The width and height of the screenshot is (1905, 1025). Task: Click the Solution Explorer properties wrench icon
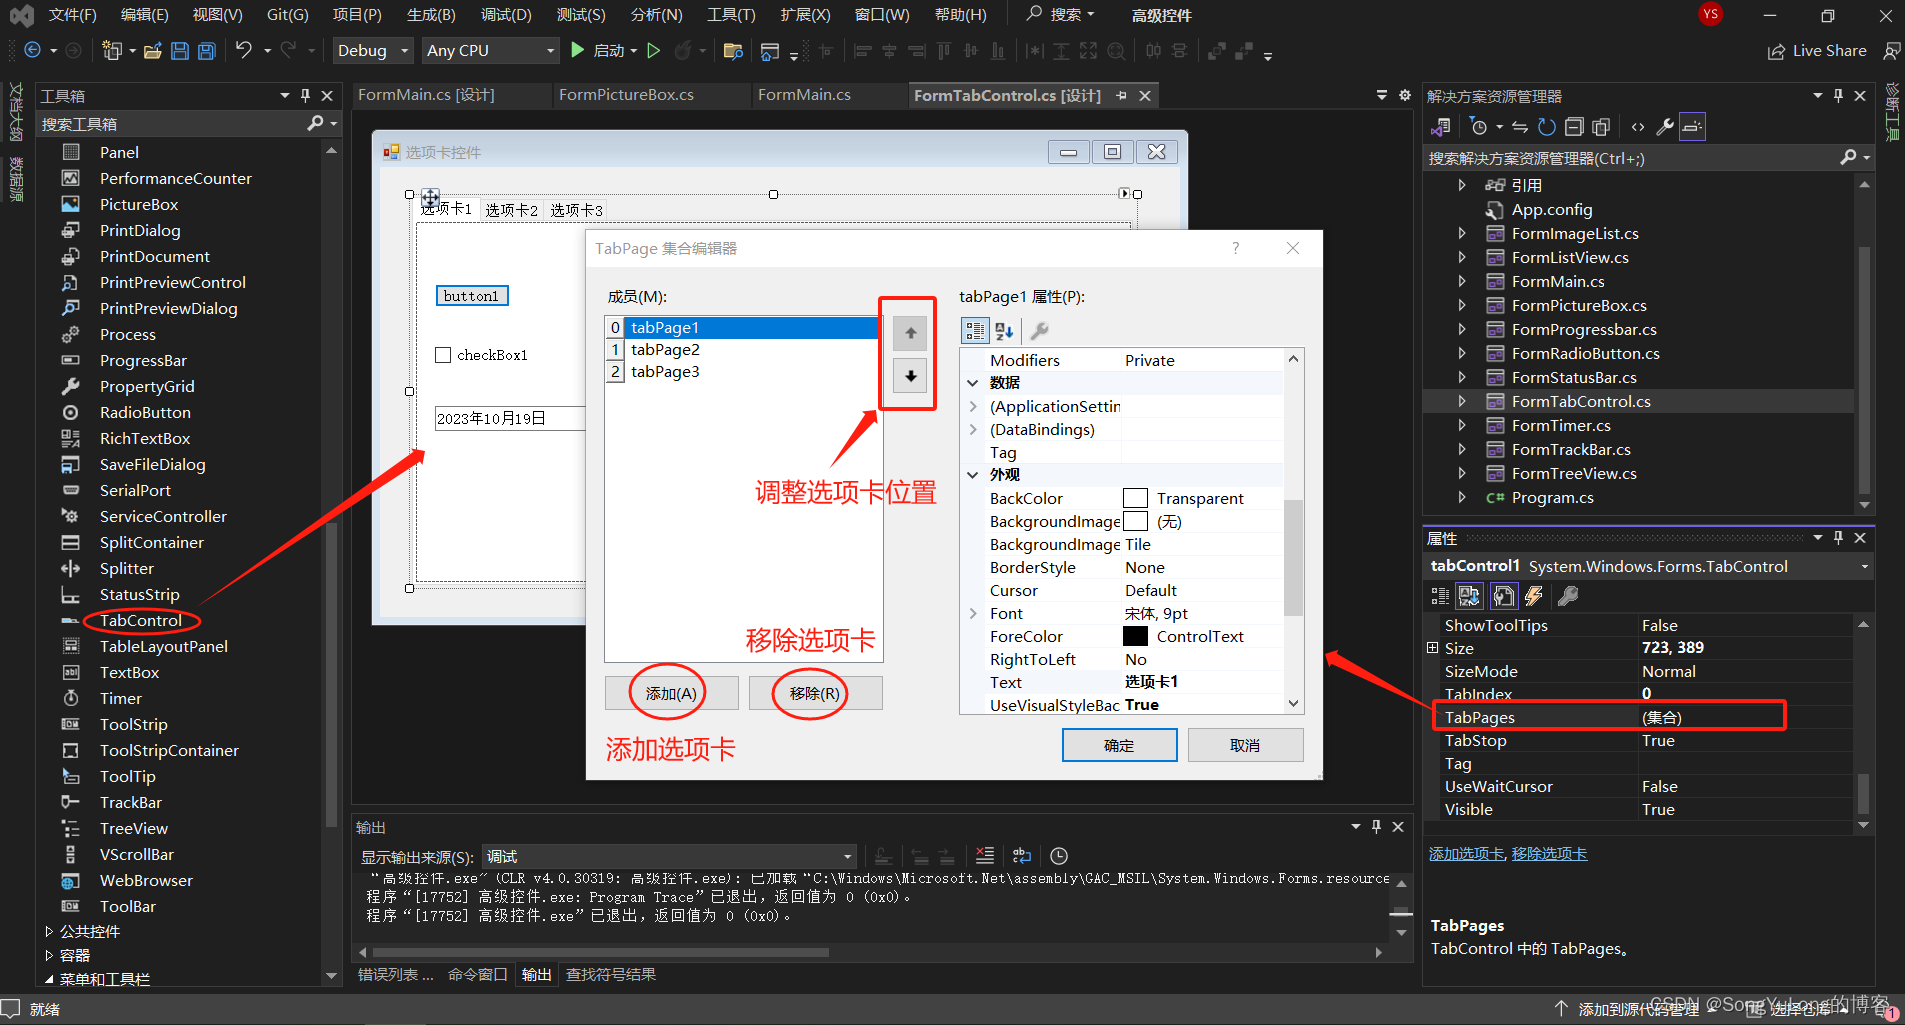1665,127
